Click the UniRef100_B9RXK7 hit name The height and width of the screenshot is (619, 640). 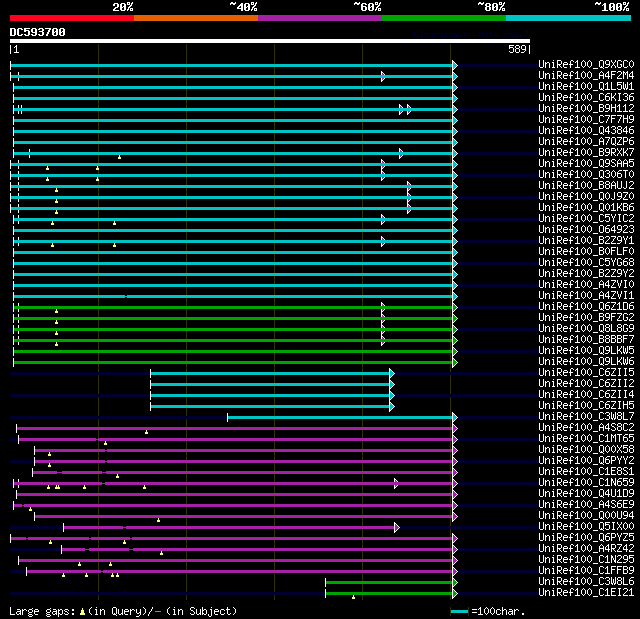[586, 153]
